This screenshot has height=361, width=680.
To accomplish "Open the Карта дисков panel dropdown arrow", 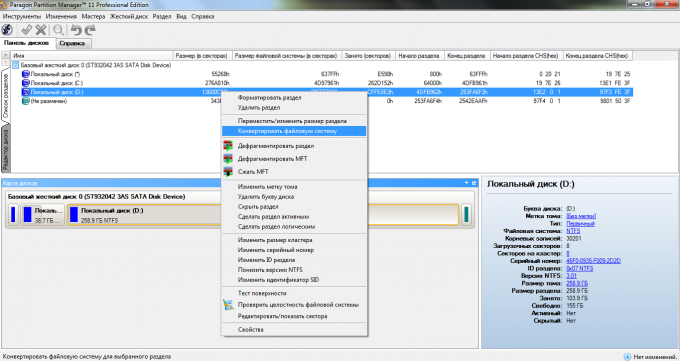I will pos(467,183).
